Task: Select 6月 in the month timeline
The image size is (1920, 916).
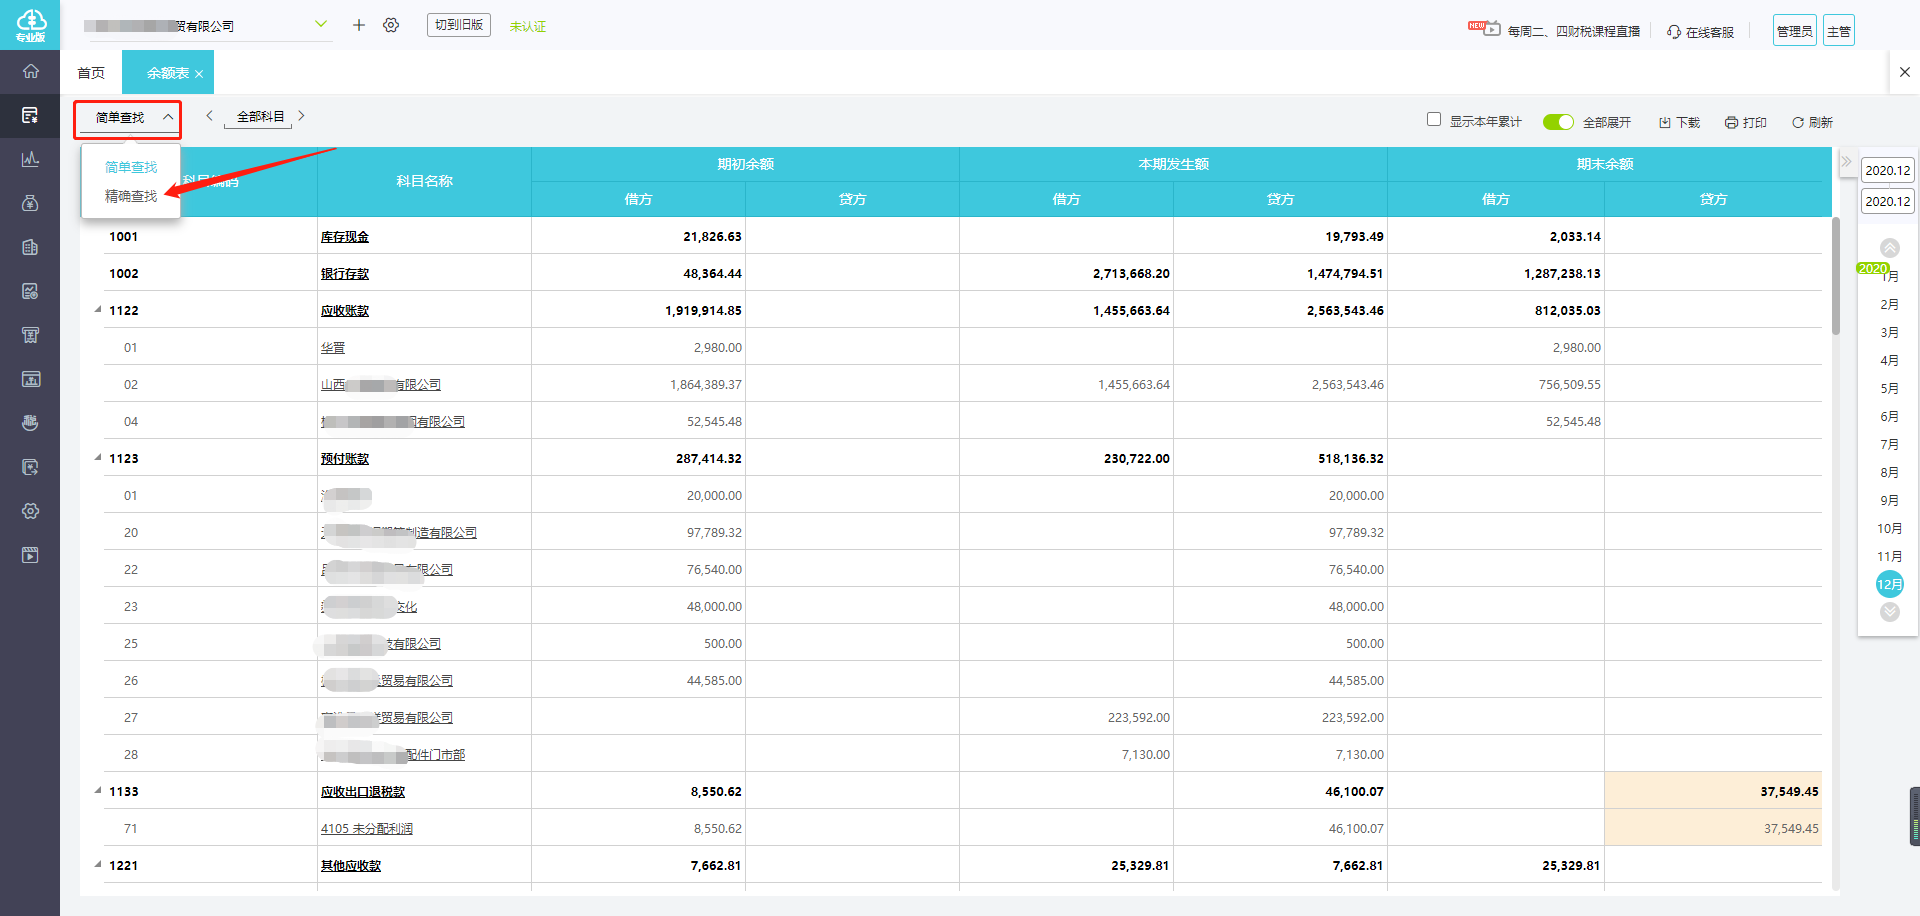Action: (1889, 416)
